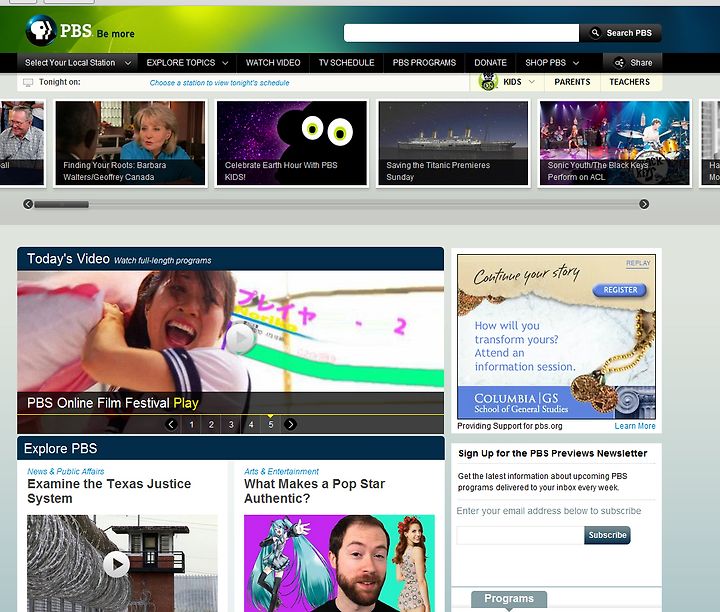Viewport: 720px width, 612px height.
Task: Open News & Public Affairs category link
Action: pyautogui.click(x=66, y=472)
